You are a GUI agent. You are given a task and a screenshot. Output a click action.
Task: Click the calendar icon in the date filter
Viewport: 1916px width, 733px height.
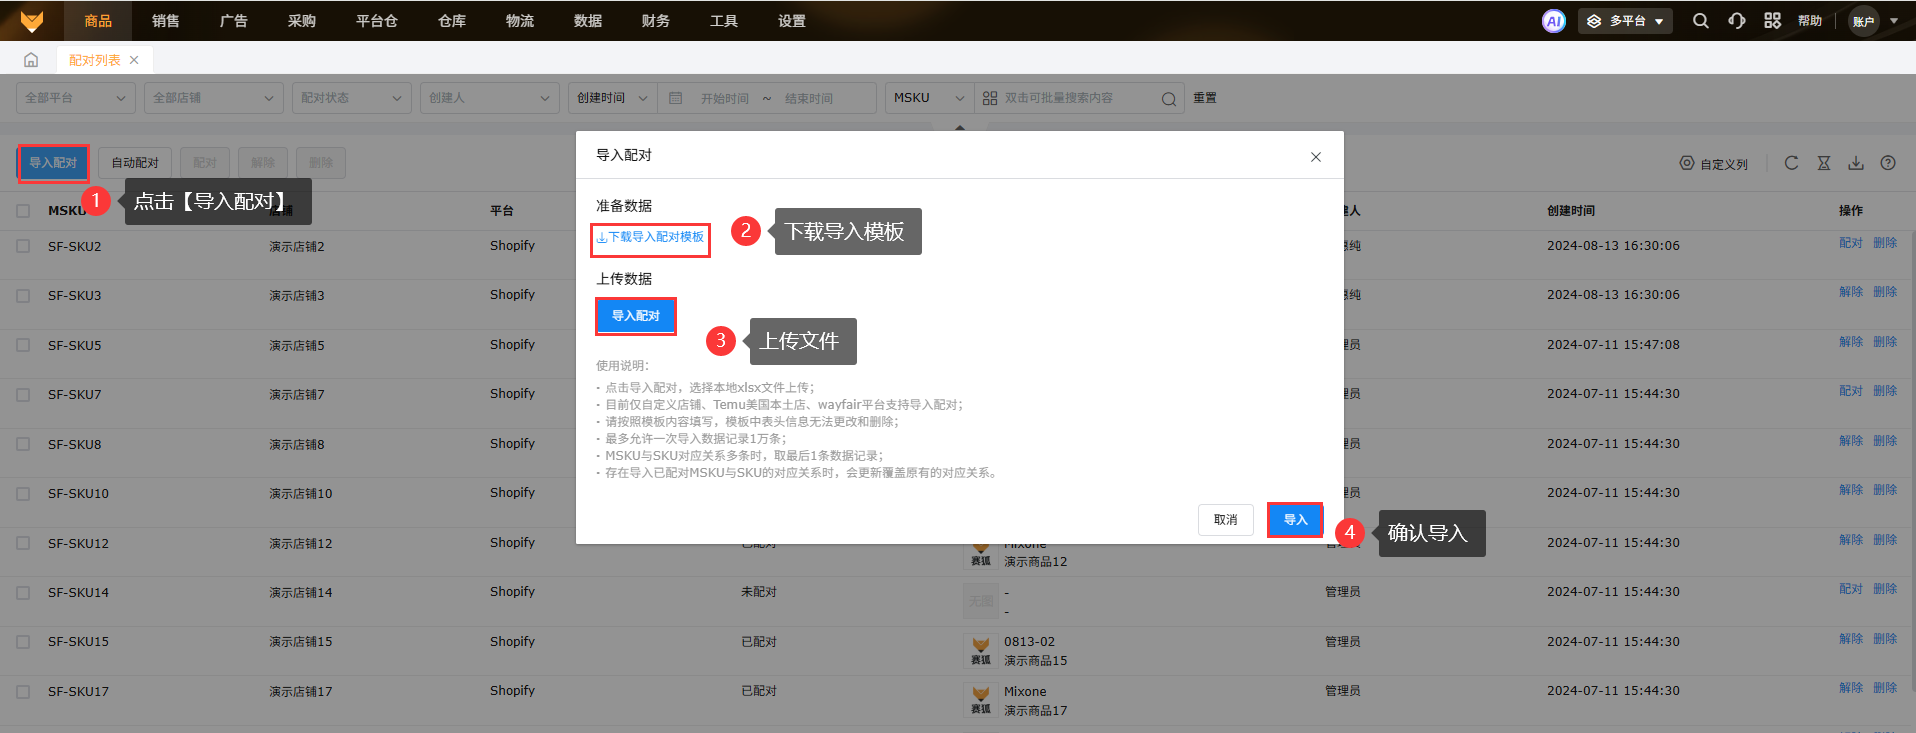tap(675, 98)
